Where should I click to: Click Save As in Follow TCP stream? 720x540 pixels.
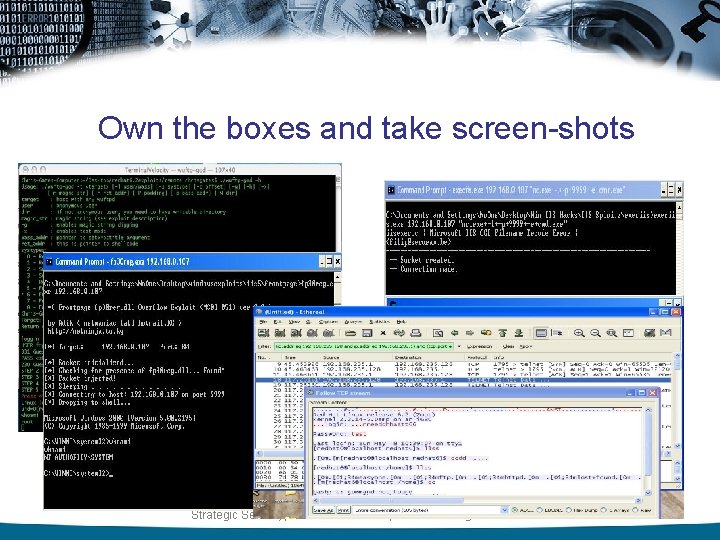coord(324,510)
